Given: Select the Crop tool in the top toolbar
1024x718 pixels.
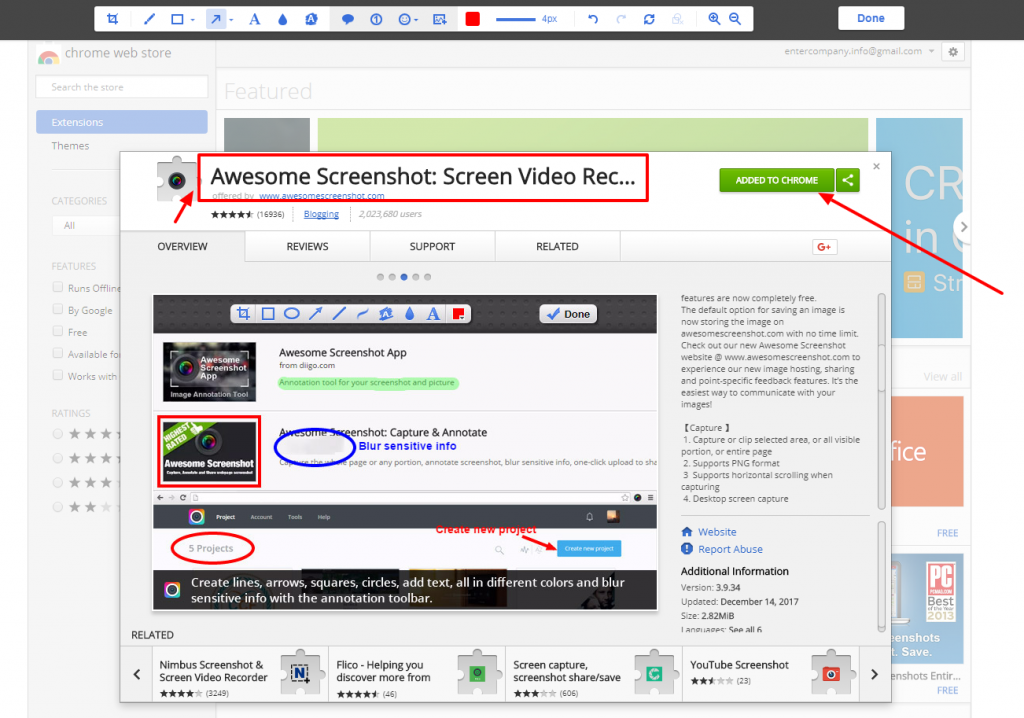Looking at the screenshot, I should point(112,19).
